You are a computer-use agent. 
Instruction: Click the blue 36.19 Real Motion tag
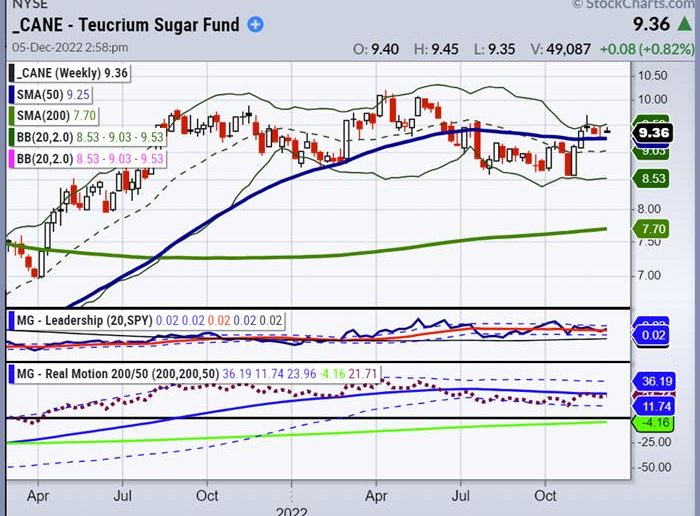click(653, 381)
